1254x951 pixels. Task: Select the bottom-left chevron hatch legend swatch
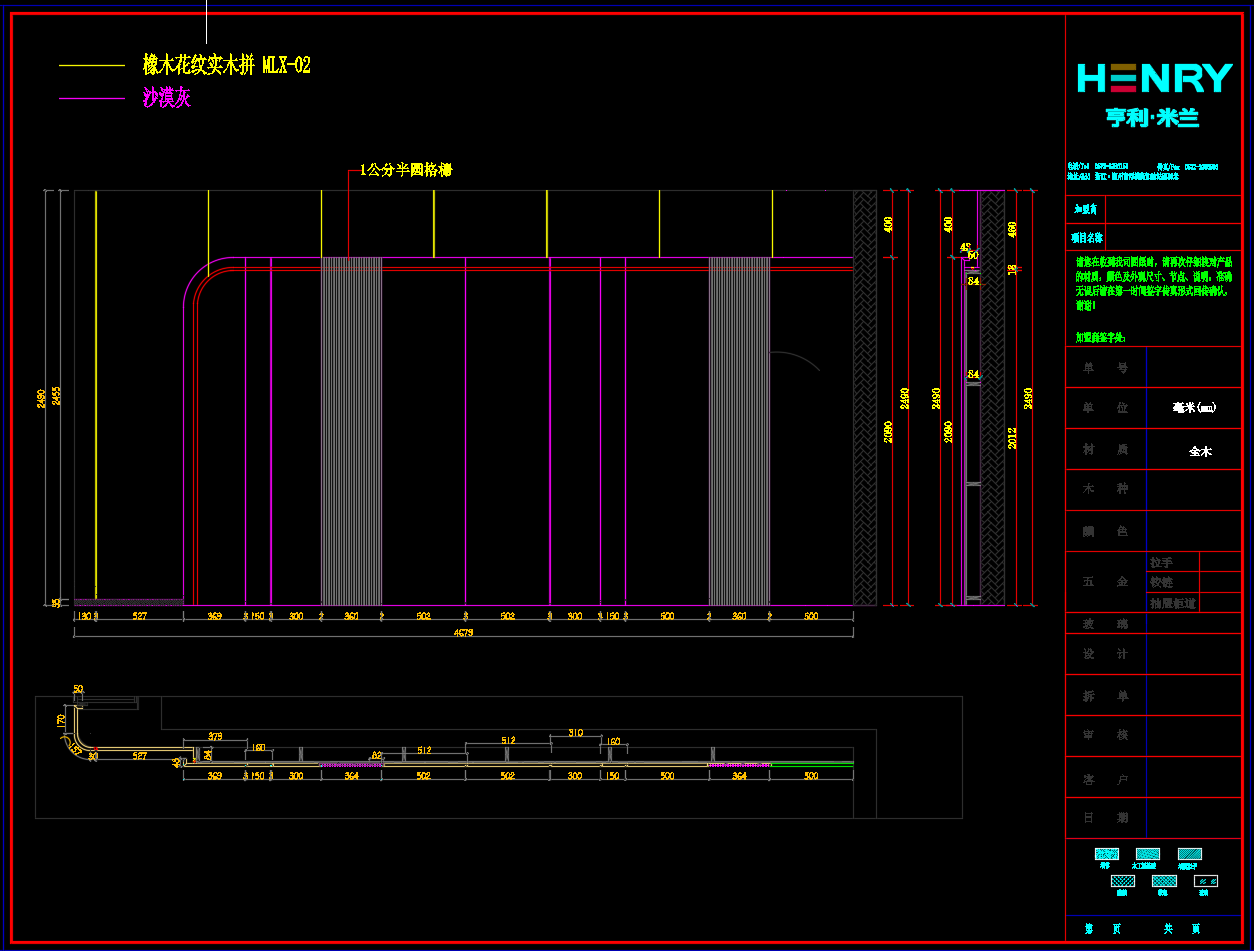pos(1123,881)
